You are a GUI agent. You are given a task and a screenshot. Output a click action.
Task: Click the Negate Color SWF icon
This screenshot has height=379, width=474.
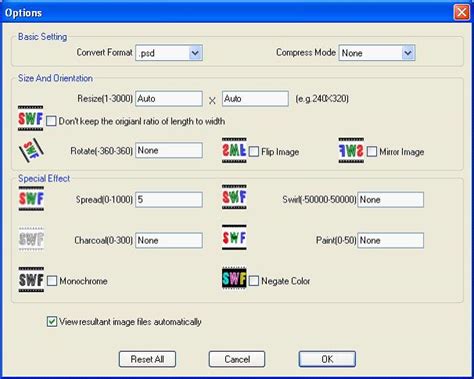click(x=234, y=278)
